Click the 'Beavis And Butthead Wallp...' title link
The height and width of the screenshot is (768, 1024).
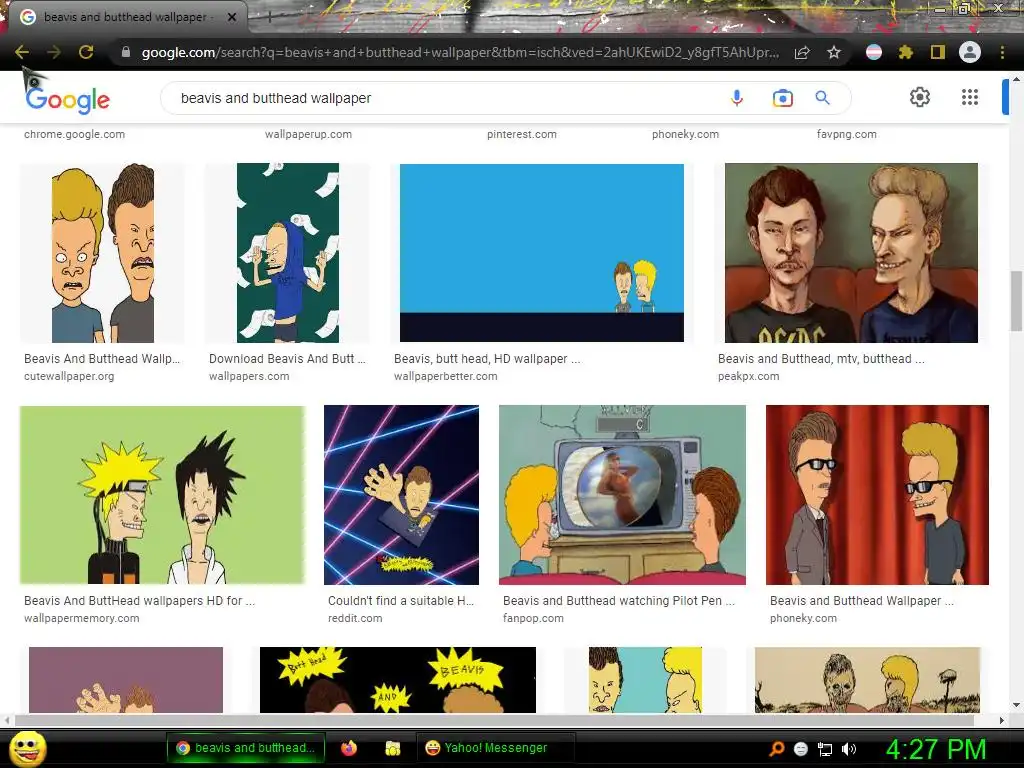click(x=102, y=359)
